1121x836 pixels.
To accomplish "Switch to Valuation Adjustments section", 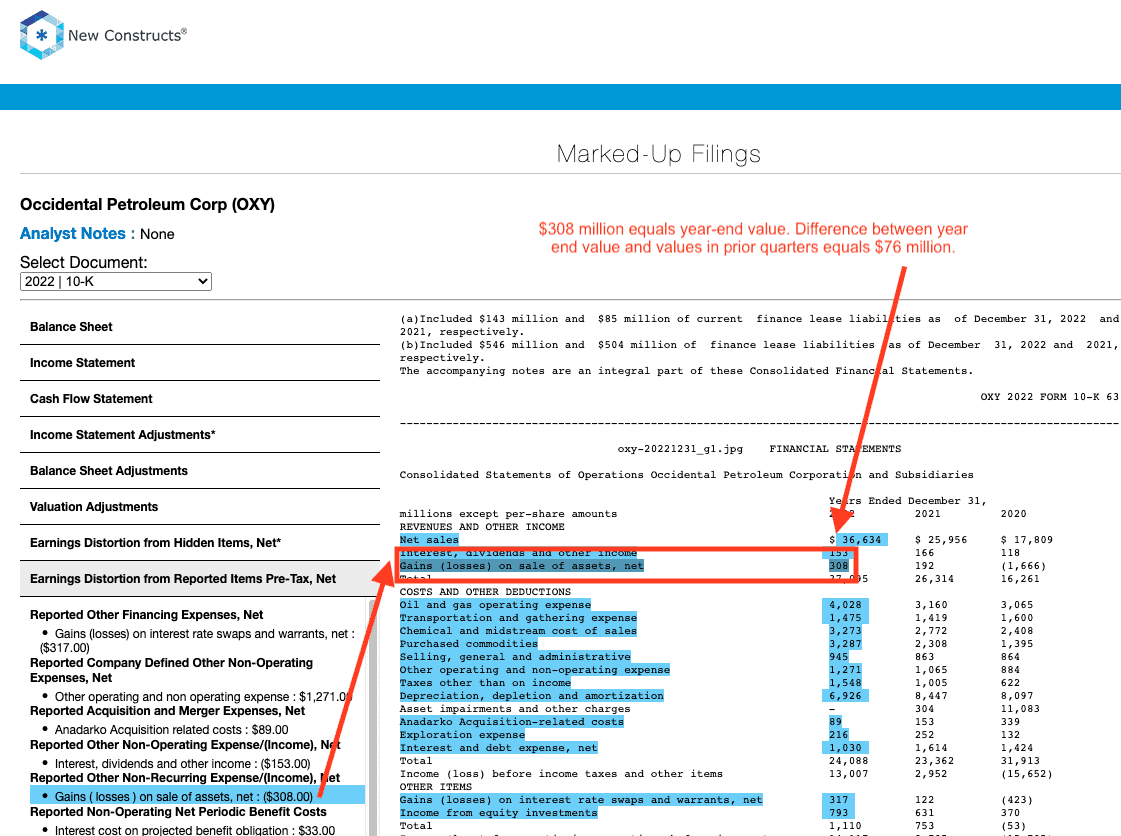I will [x=200, y=507].
